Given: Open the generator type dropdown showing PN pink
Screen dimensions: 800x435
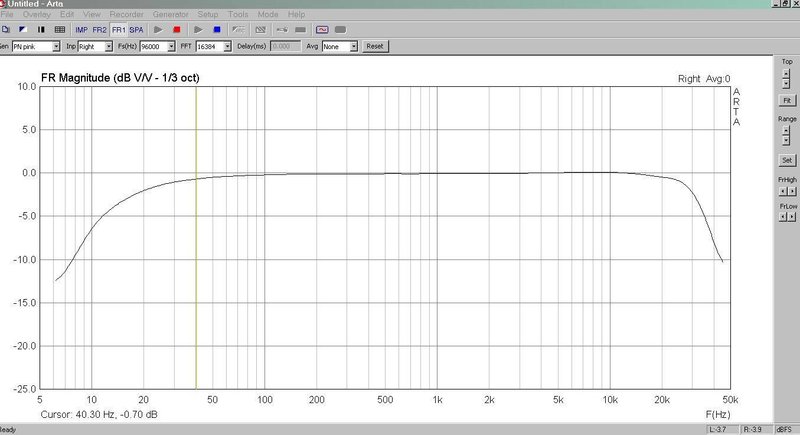Looking at the screenshot, I should pos(36,46).
